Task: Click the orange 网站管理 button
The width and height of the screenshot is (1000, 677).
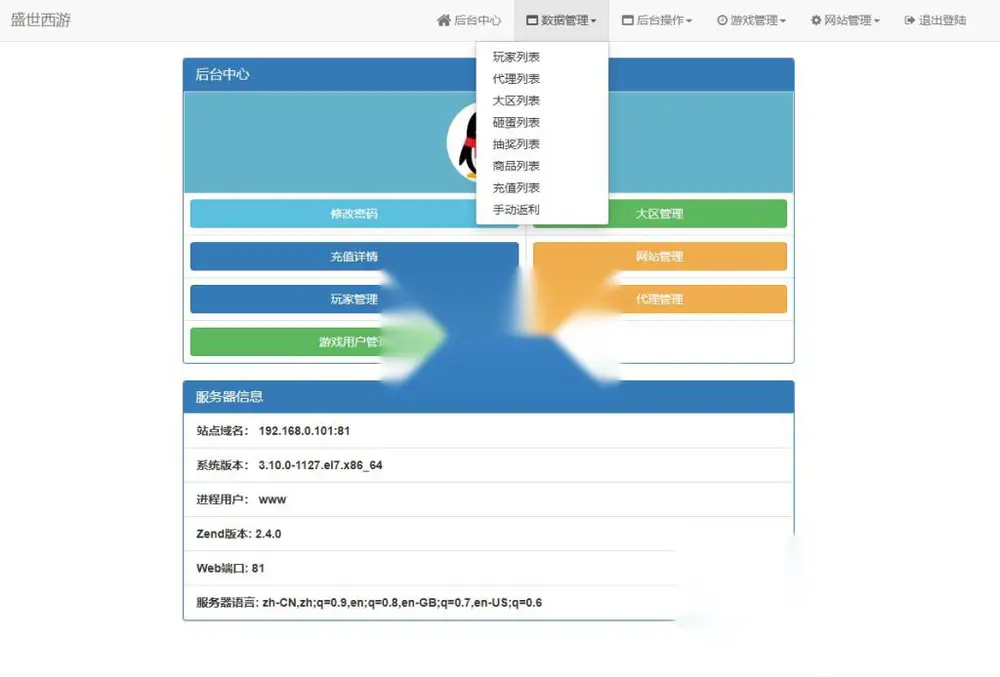Action: tap(659, 256)
